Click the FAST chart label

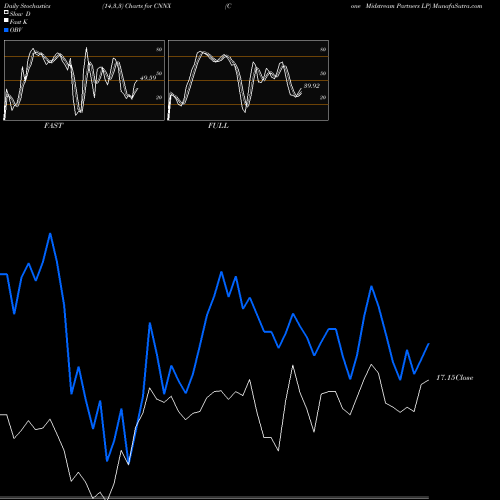pyautogui.click(x=53, y=126)
